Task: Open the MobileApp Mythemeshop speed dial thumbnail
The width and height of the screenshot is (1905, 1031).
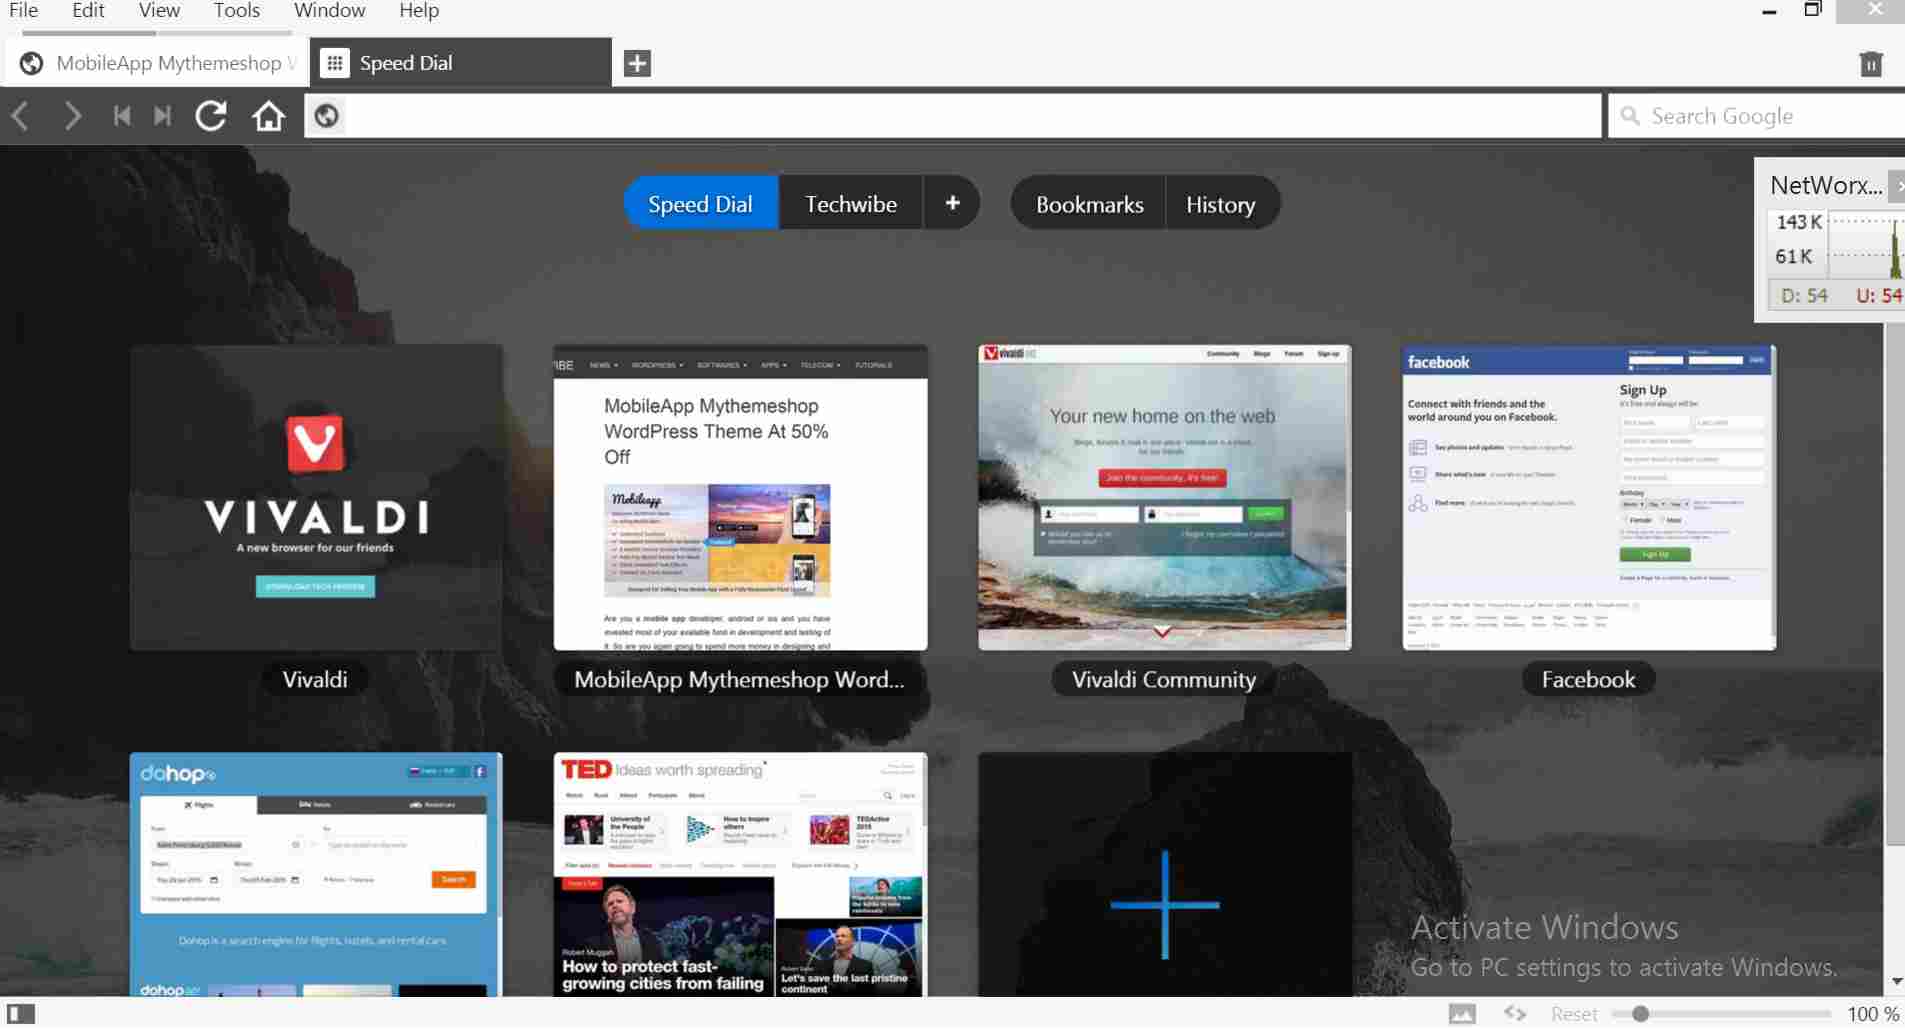Action: click(741, 498)
